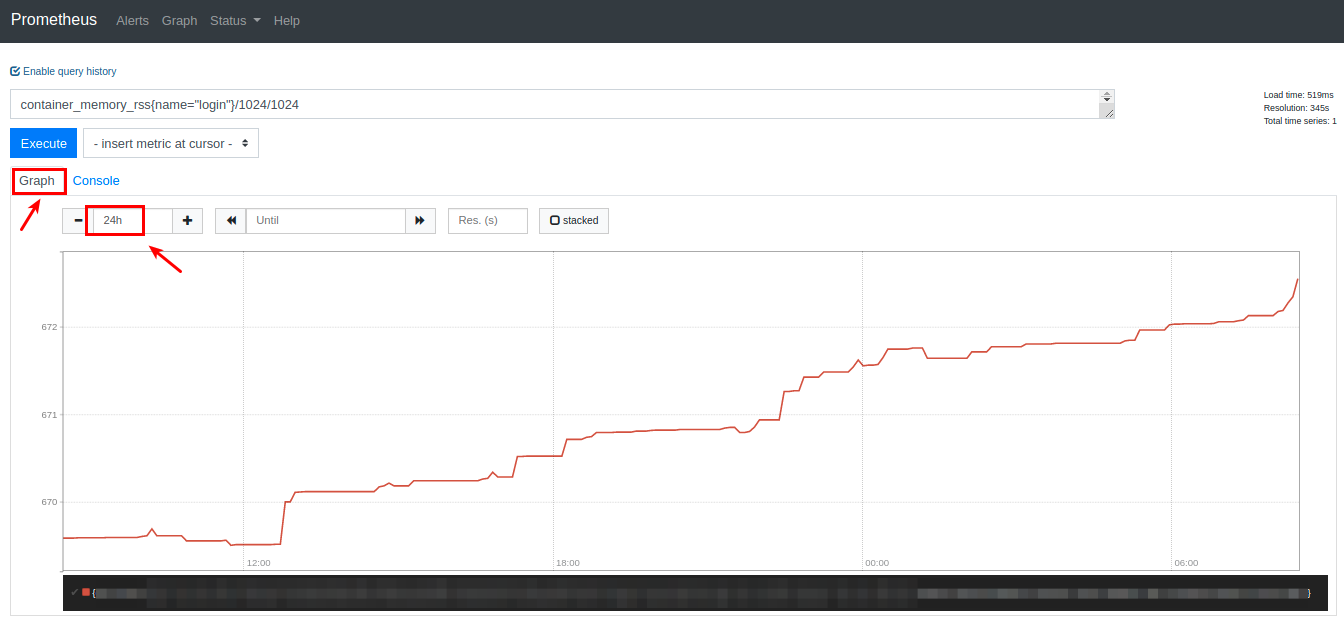Image resolution: width=1344 pixels, height=620 pixels.
Task: Open the Alerts page
Action: [132, 20]
